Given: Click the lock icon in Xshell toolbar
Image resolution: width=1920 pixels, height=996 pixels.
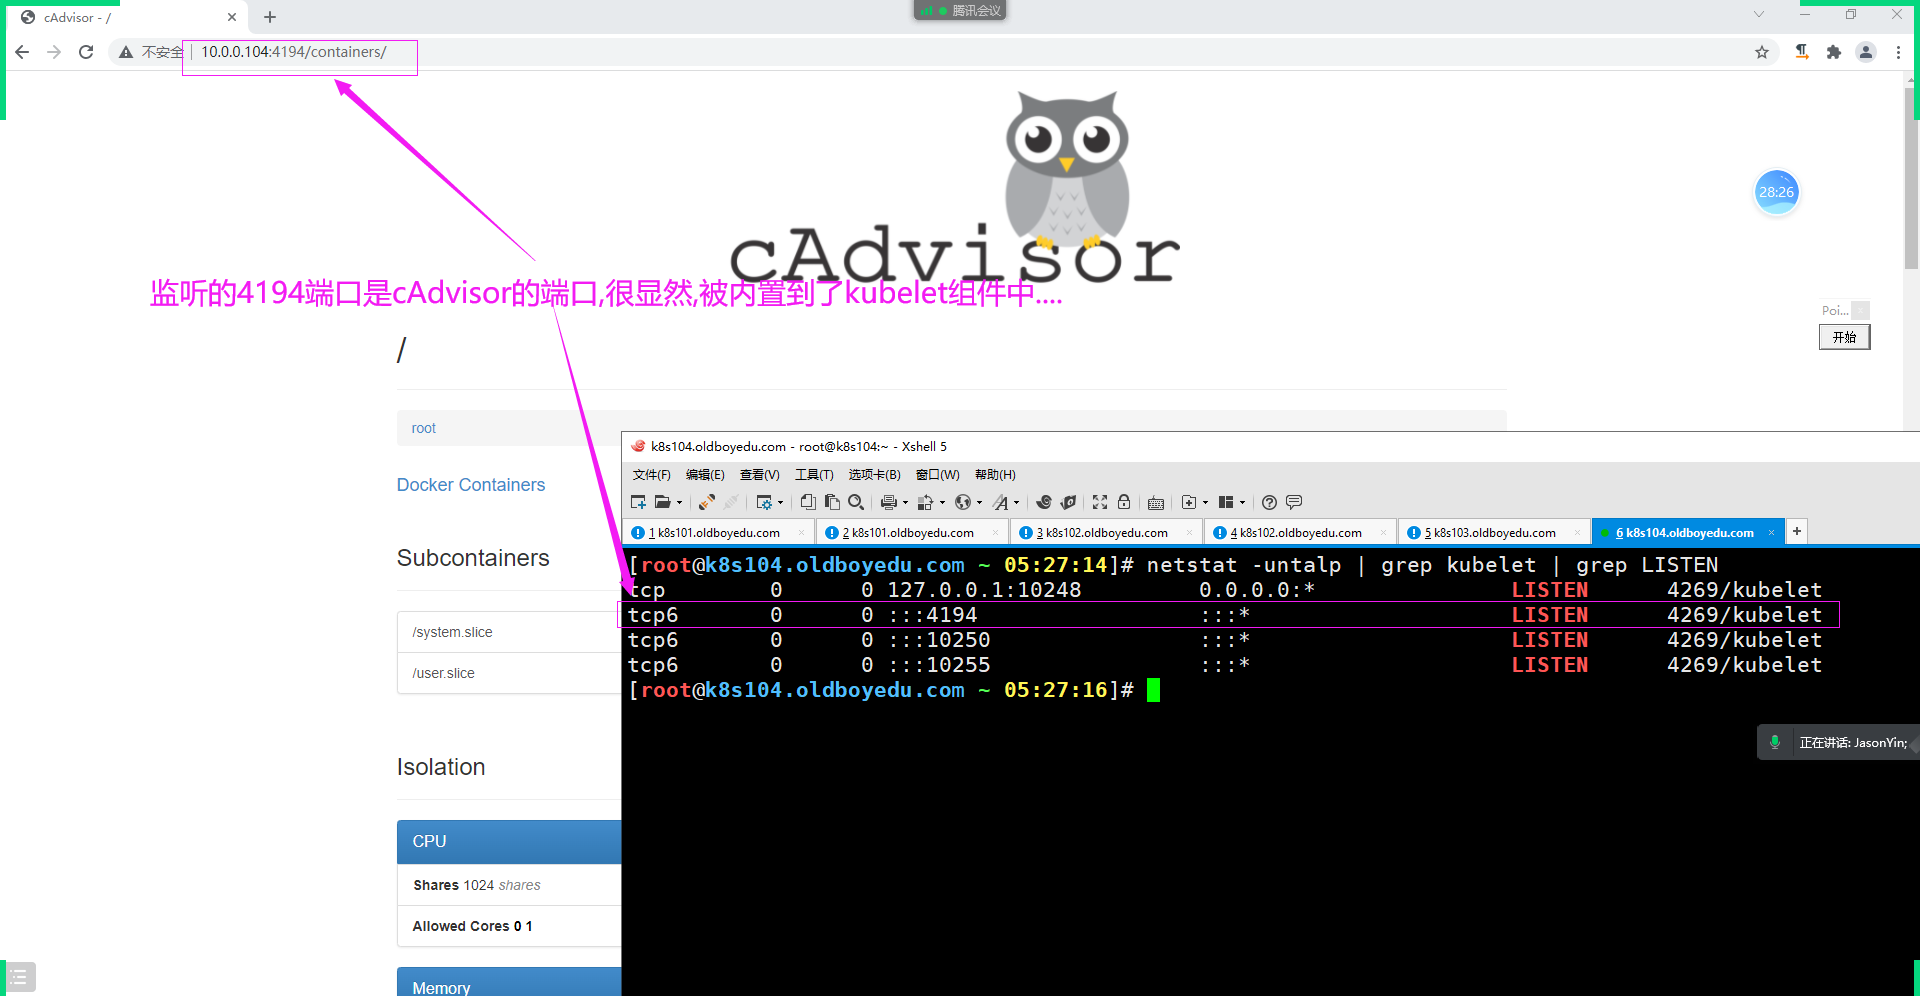Looking at the screenshot, I should (1124, 502).
